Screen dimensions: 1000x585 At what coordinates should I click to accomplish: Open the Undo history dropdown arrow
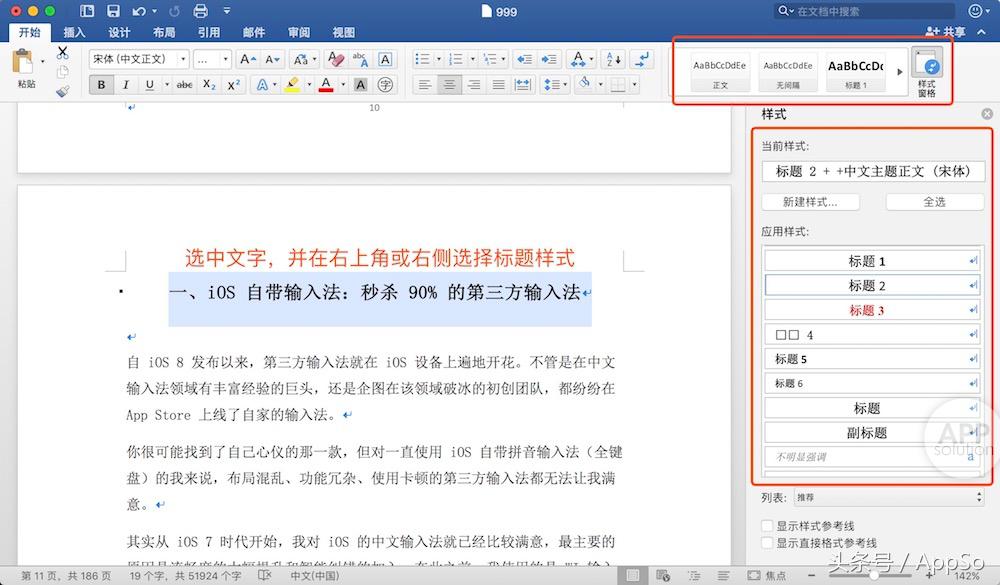click(x=154, y=11)
